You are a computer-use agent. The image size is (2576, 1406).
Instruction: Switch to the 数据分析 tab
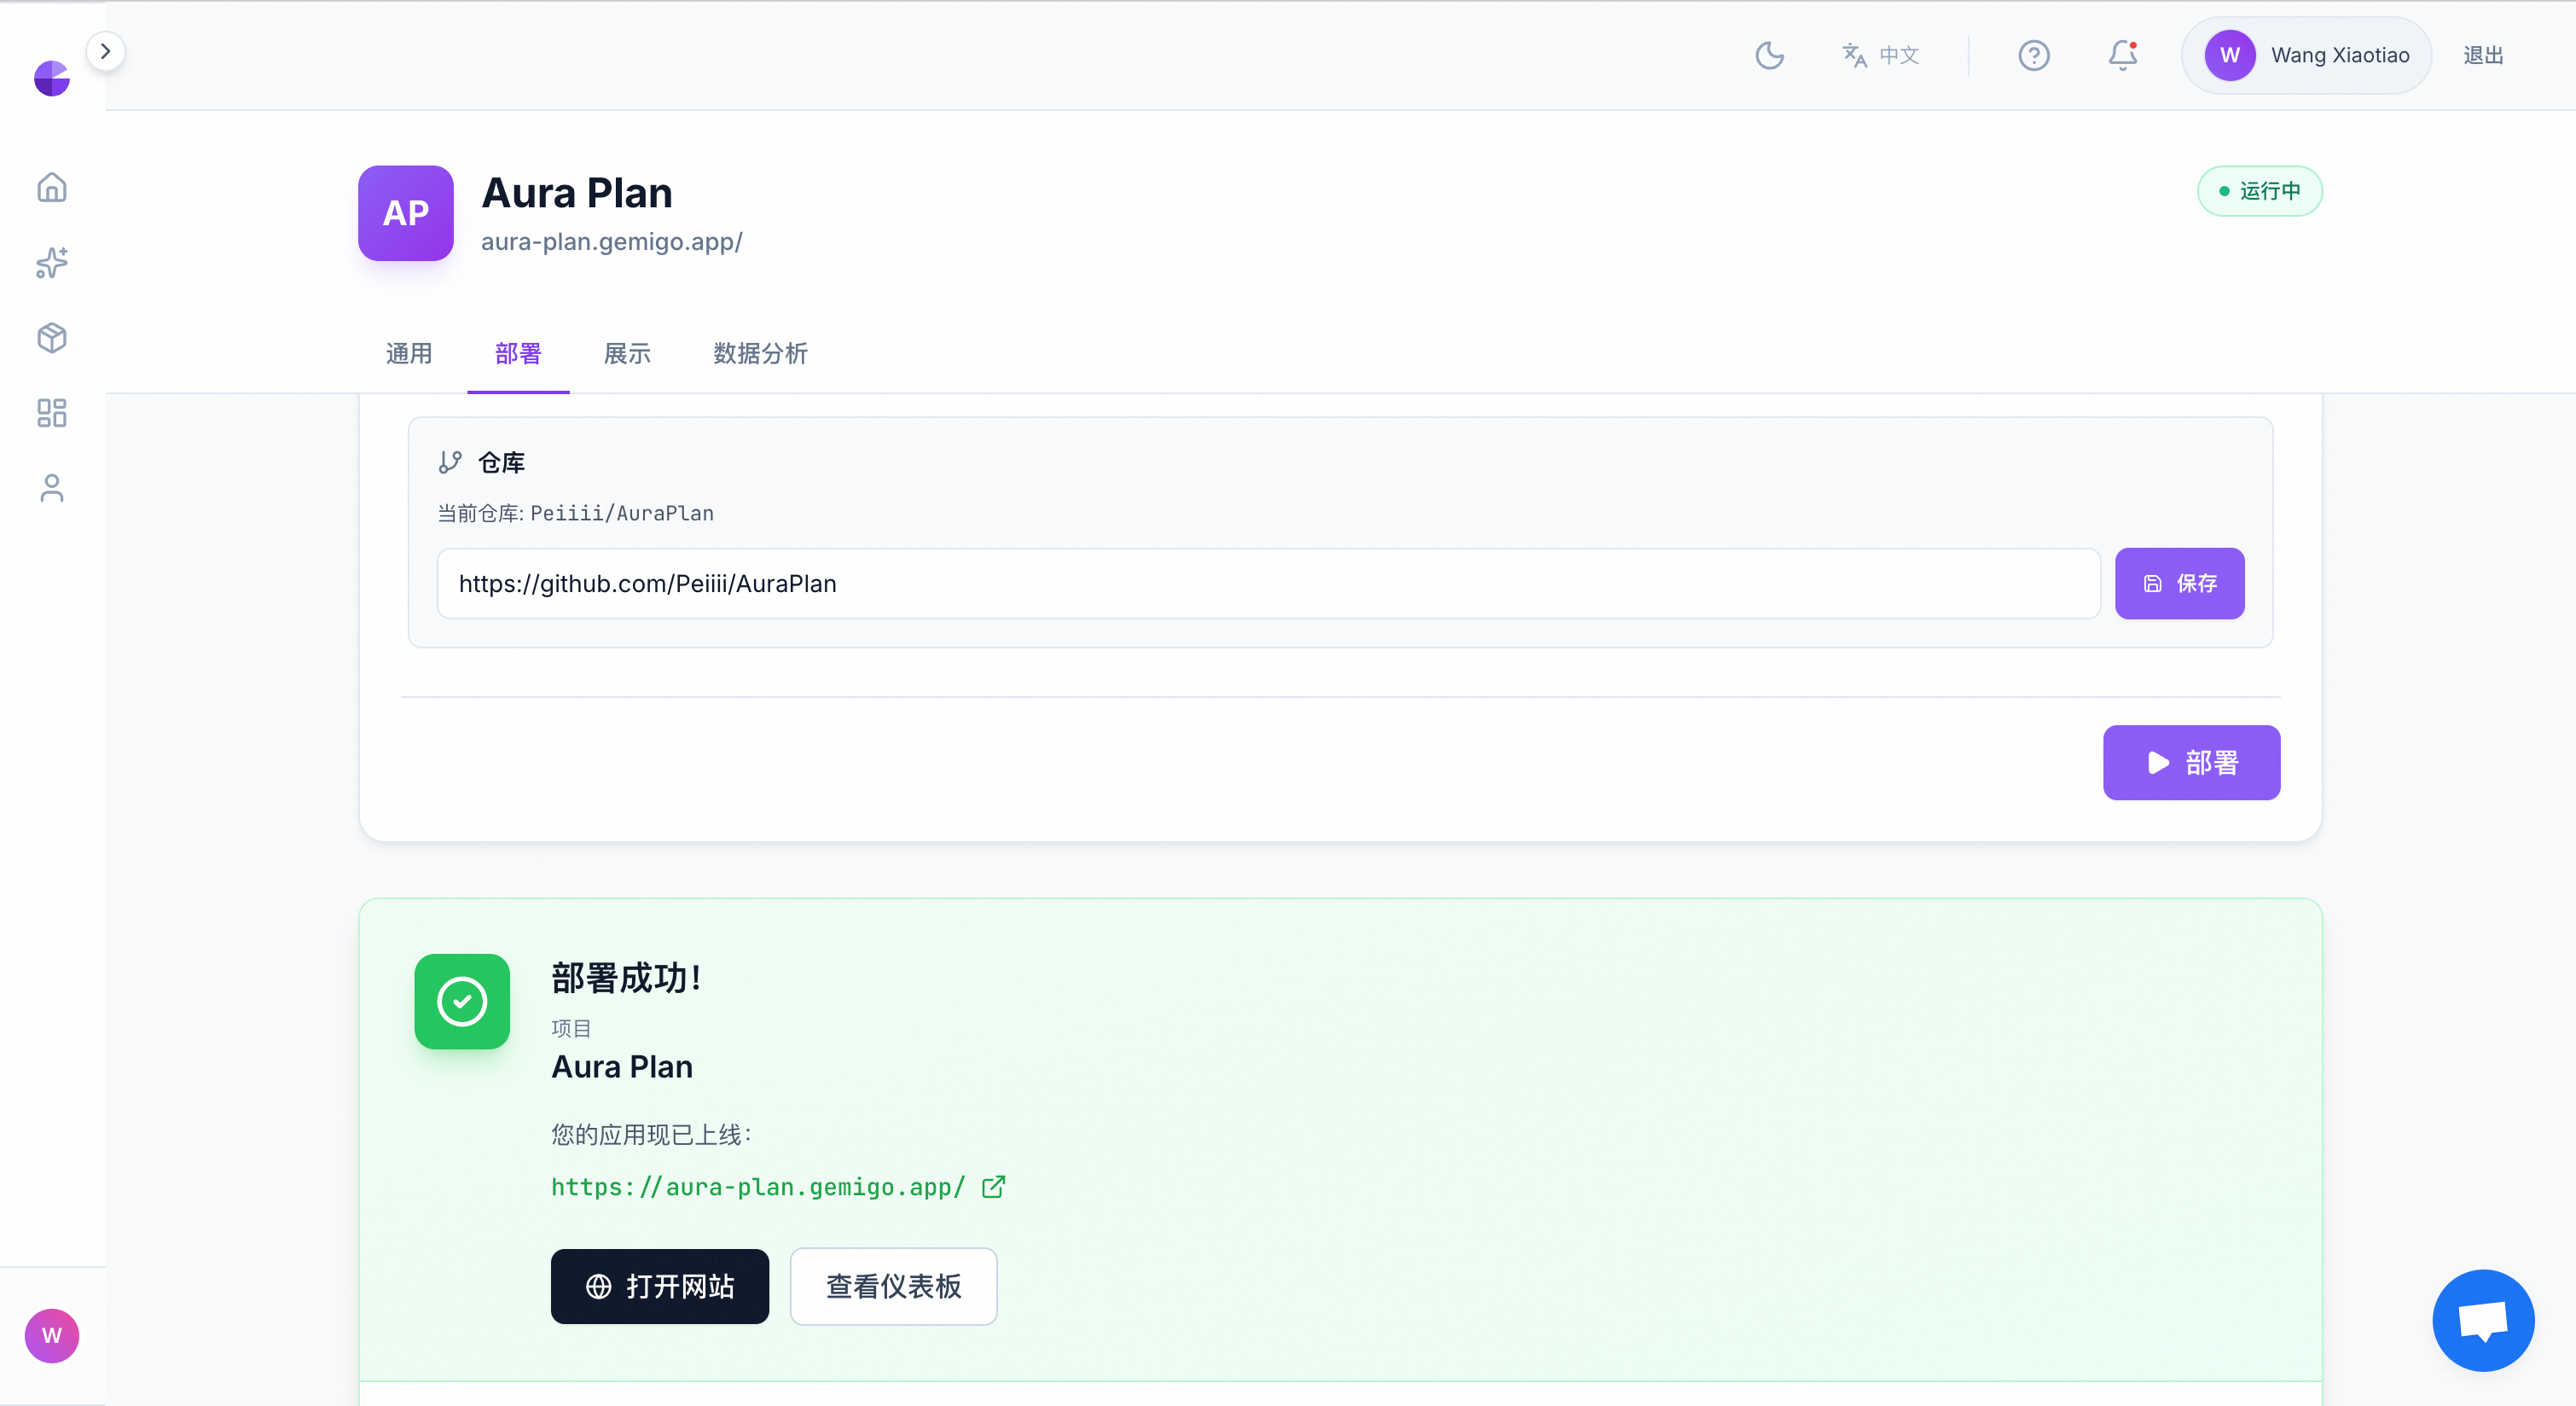[760, 353]
